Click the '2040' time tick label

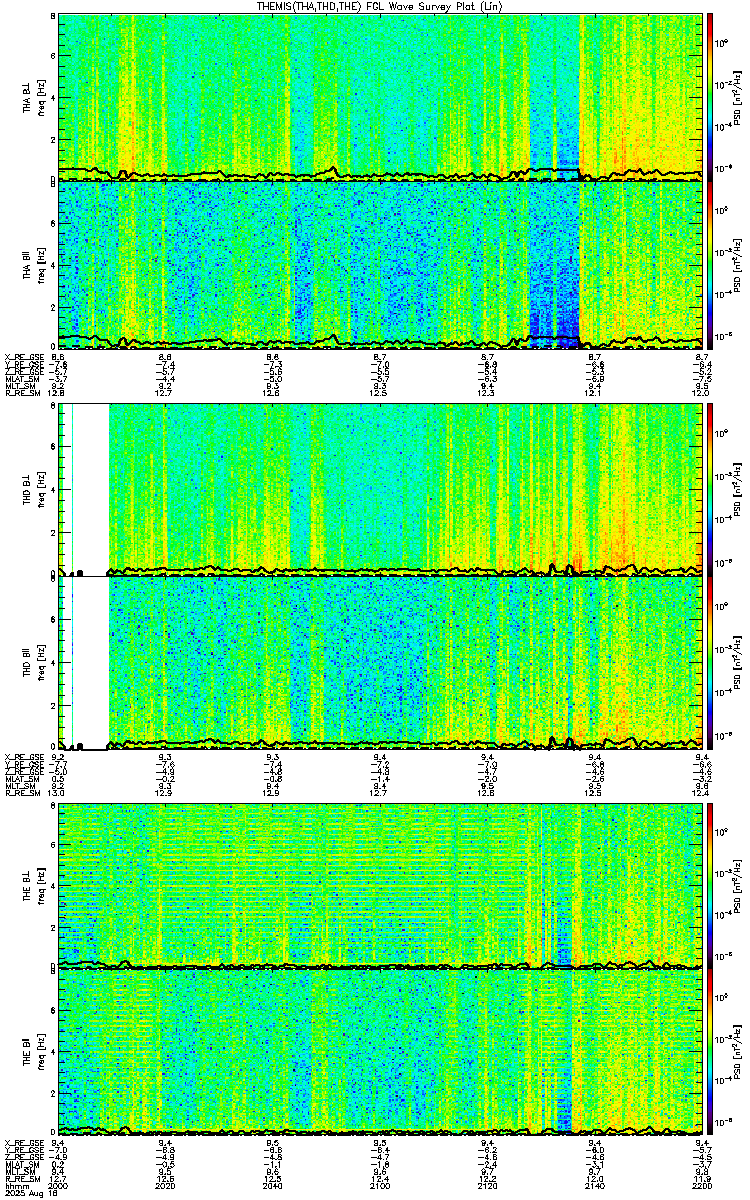click(273, 1185)
